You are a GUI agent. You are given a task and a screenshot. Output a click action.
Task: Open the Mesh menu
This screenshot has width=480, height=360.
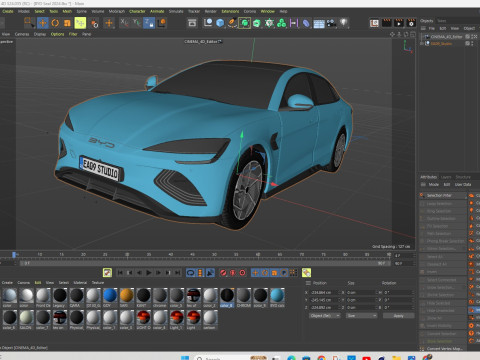pos(67,11)
